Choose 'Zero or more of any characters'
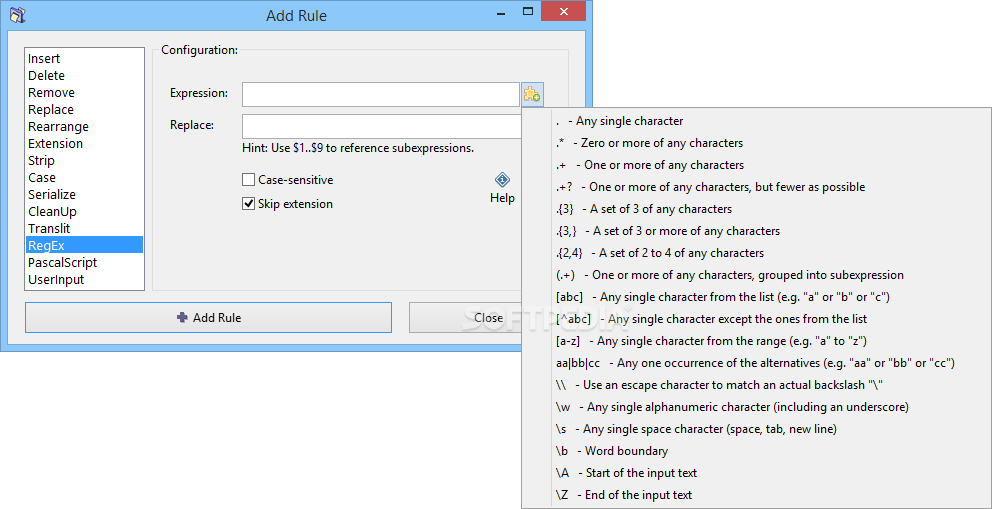The height and width of the screenshot is (509, 992). pyautogui.click(x=757, y=143)
